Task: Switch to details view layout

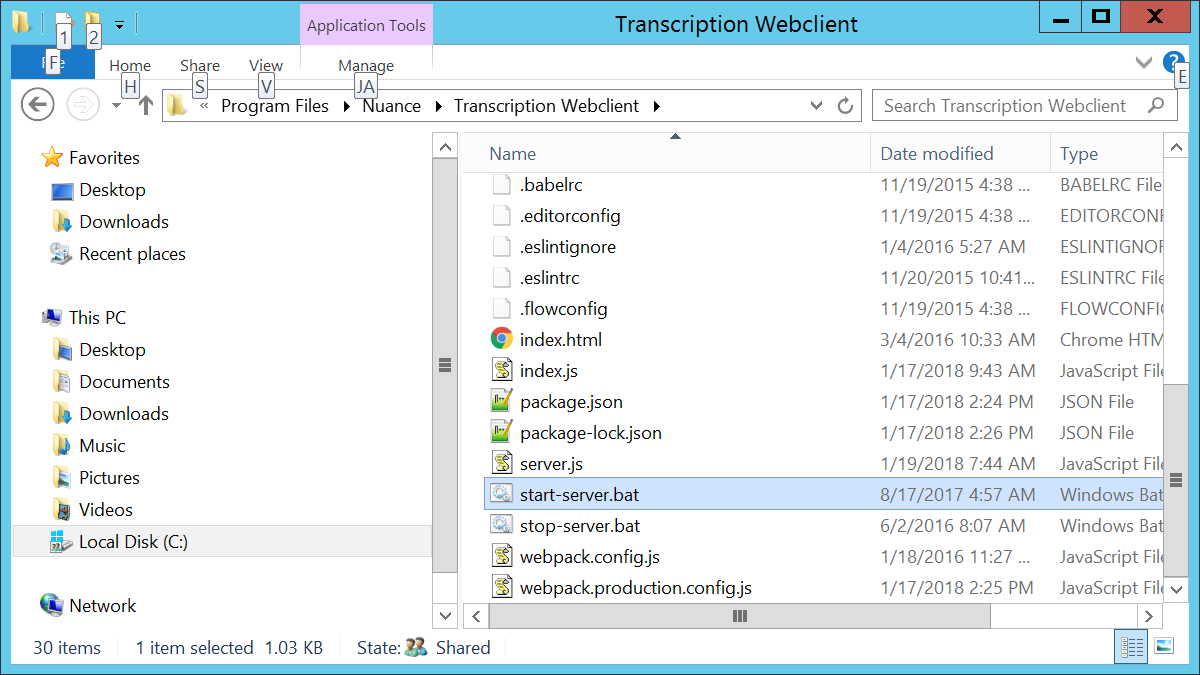Action: (x=1131, y=647)
